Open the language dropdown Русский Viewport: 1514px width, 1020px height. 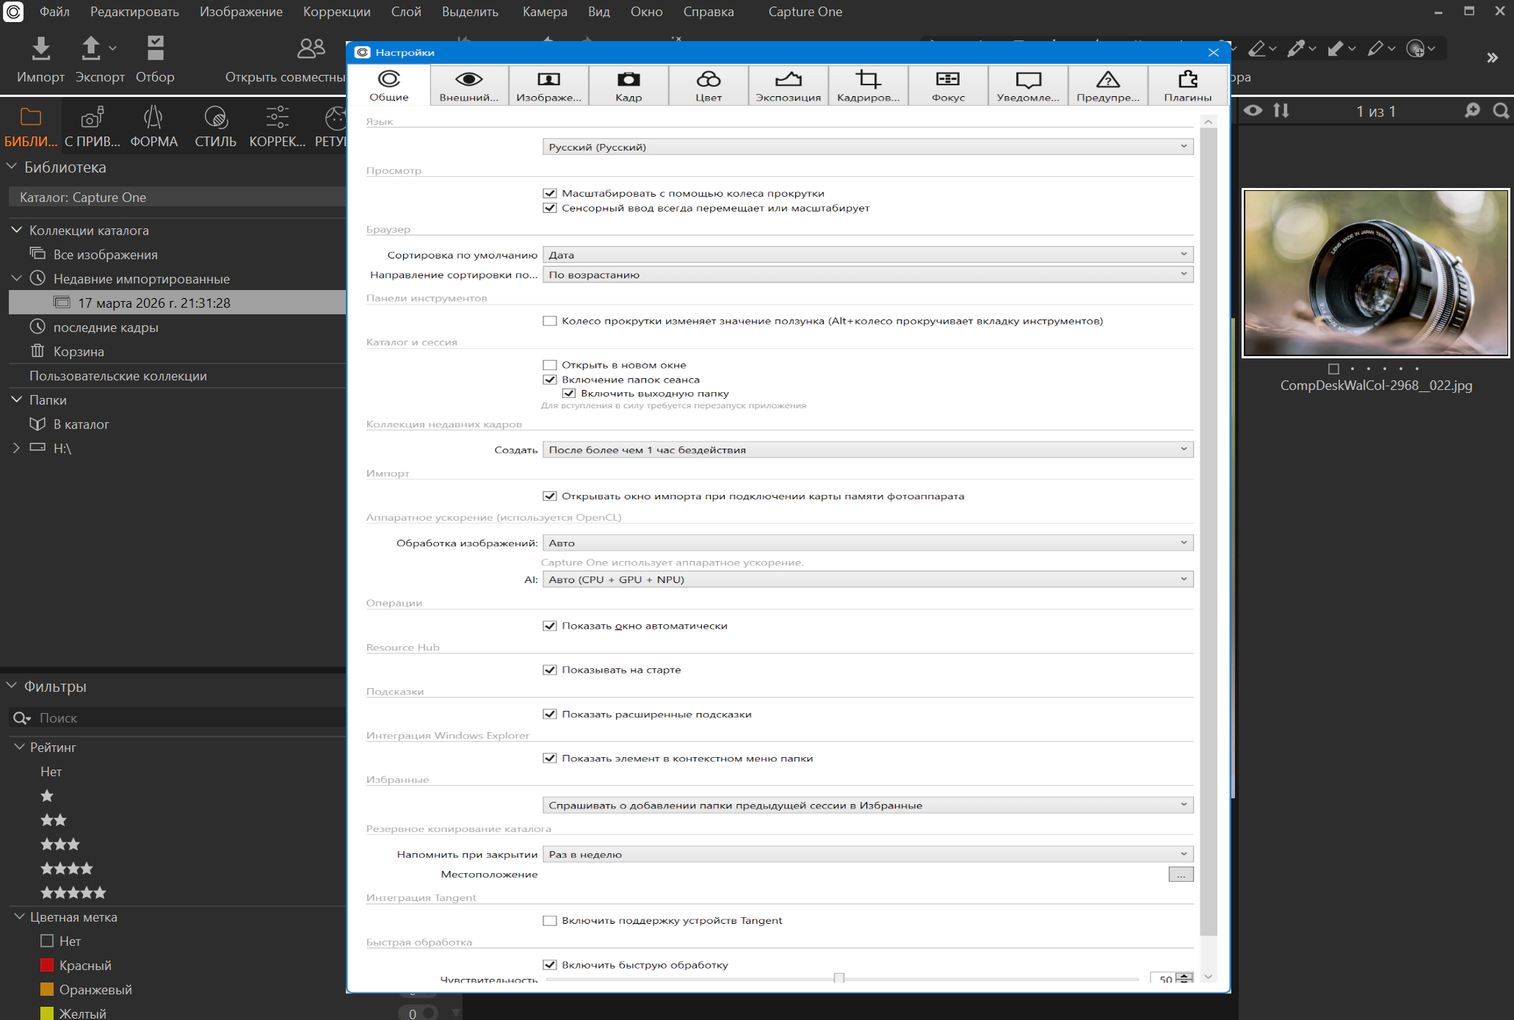tap(867, 147)
